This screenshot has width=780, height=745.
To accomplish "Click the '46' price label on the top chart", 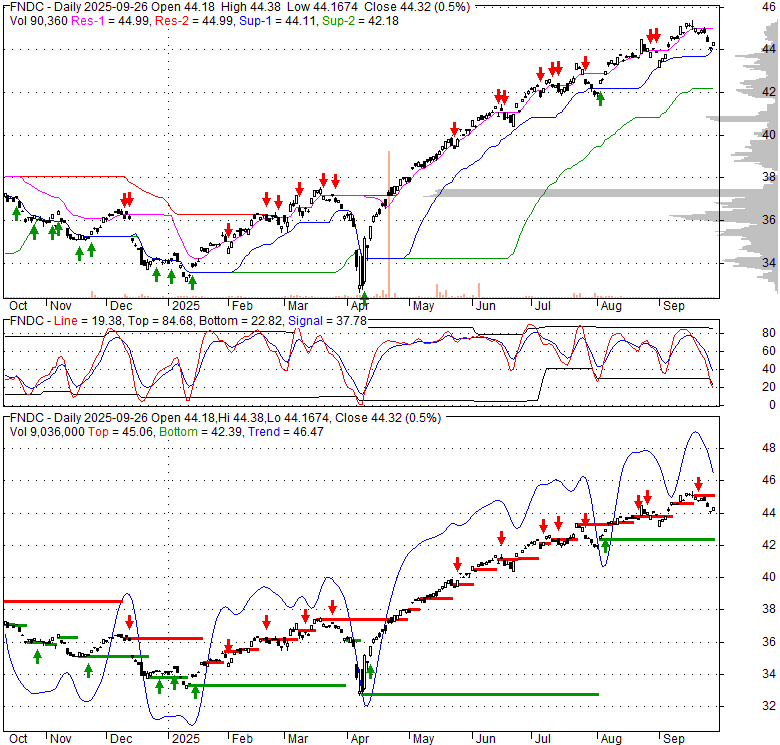I will click(x=769, y=6).
